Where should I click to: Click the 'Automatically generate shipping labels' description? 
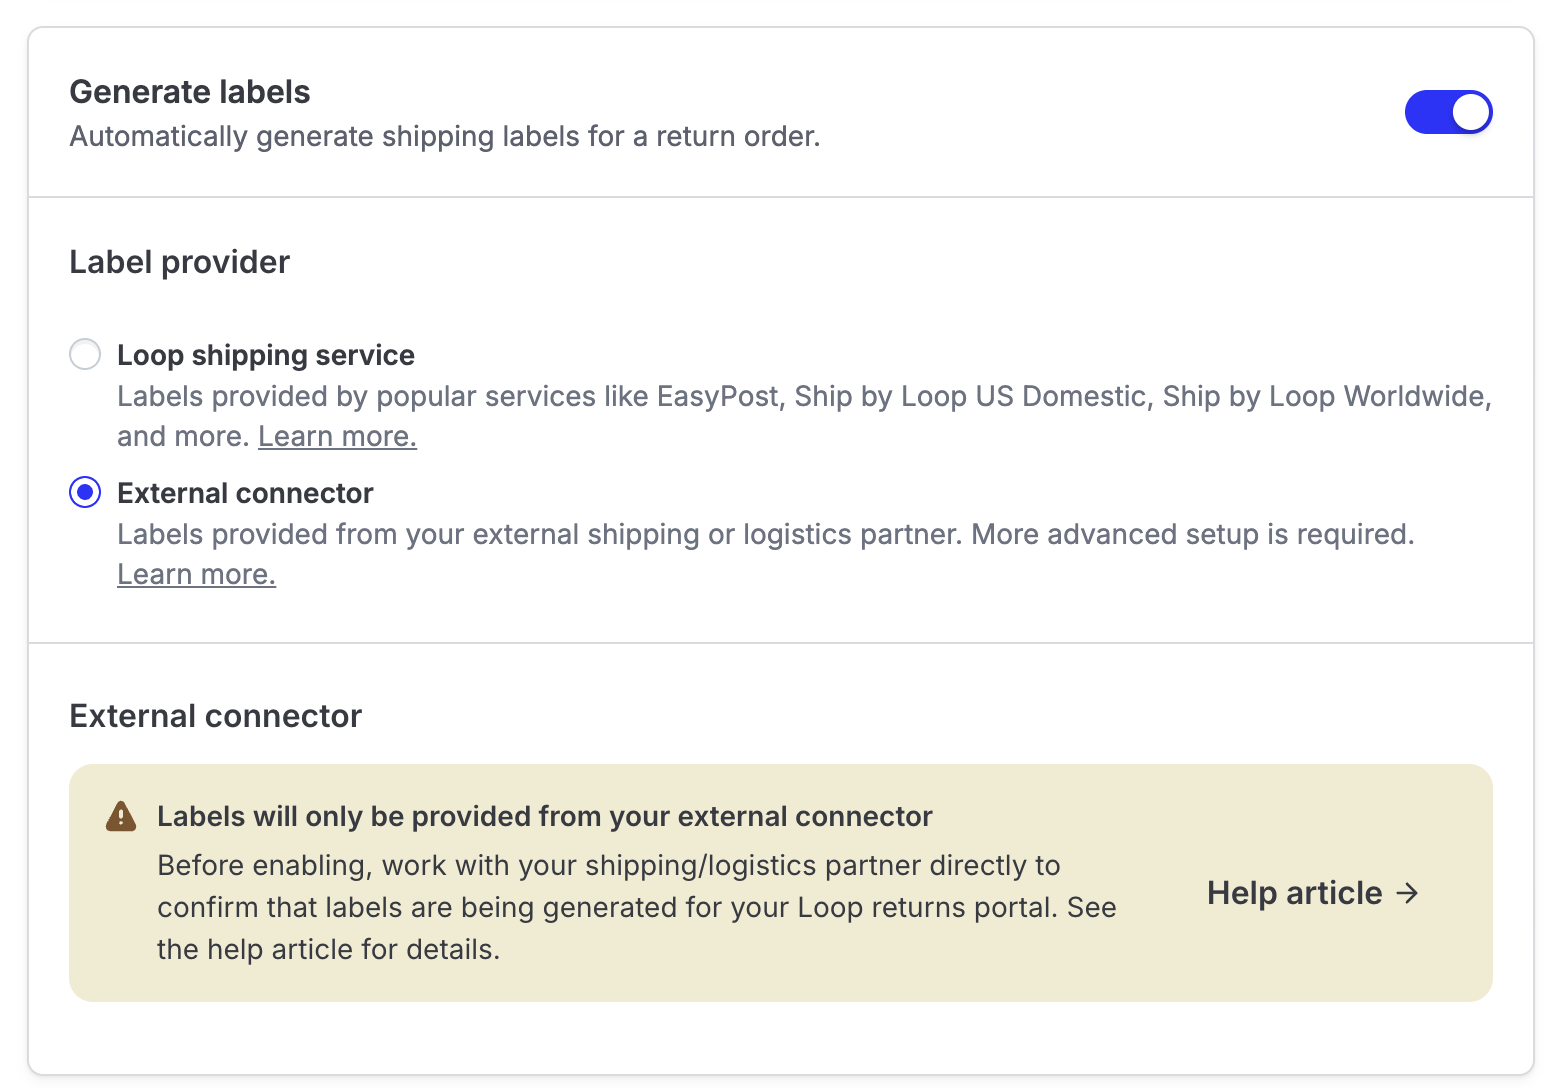pyautogui.click(x=445, y=136)
